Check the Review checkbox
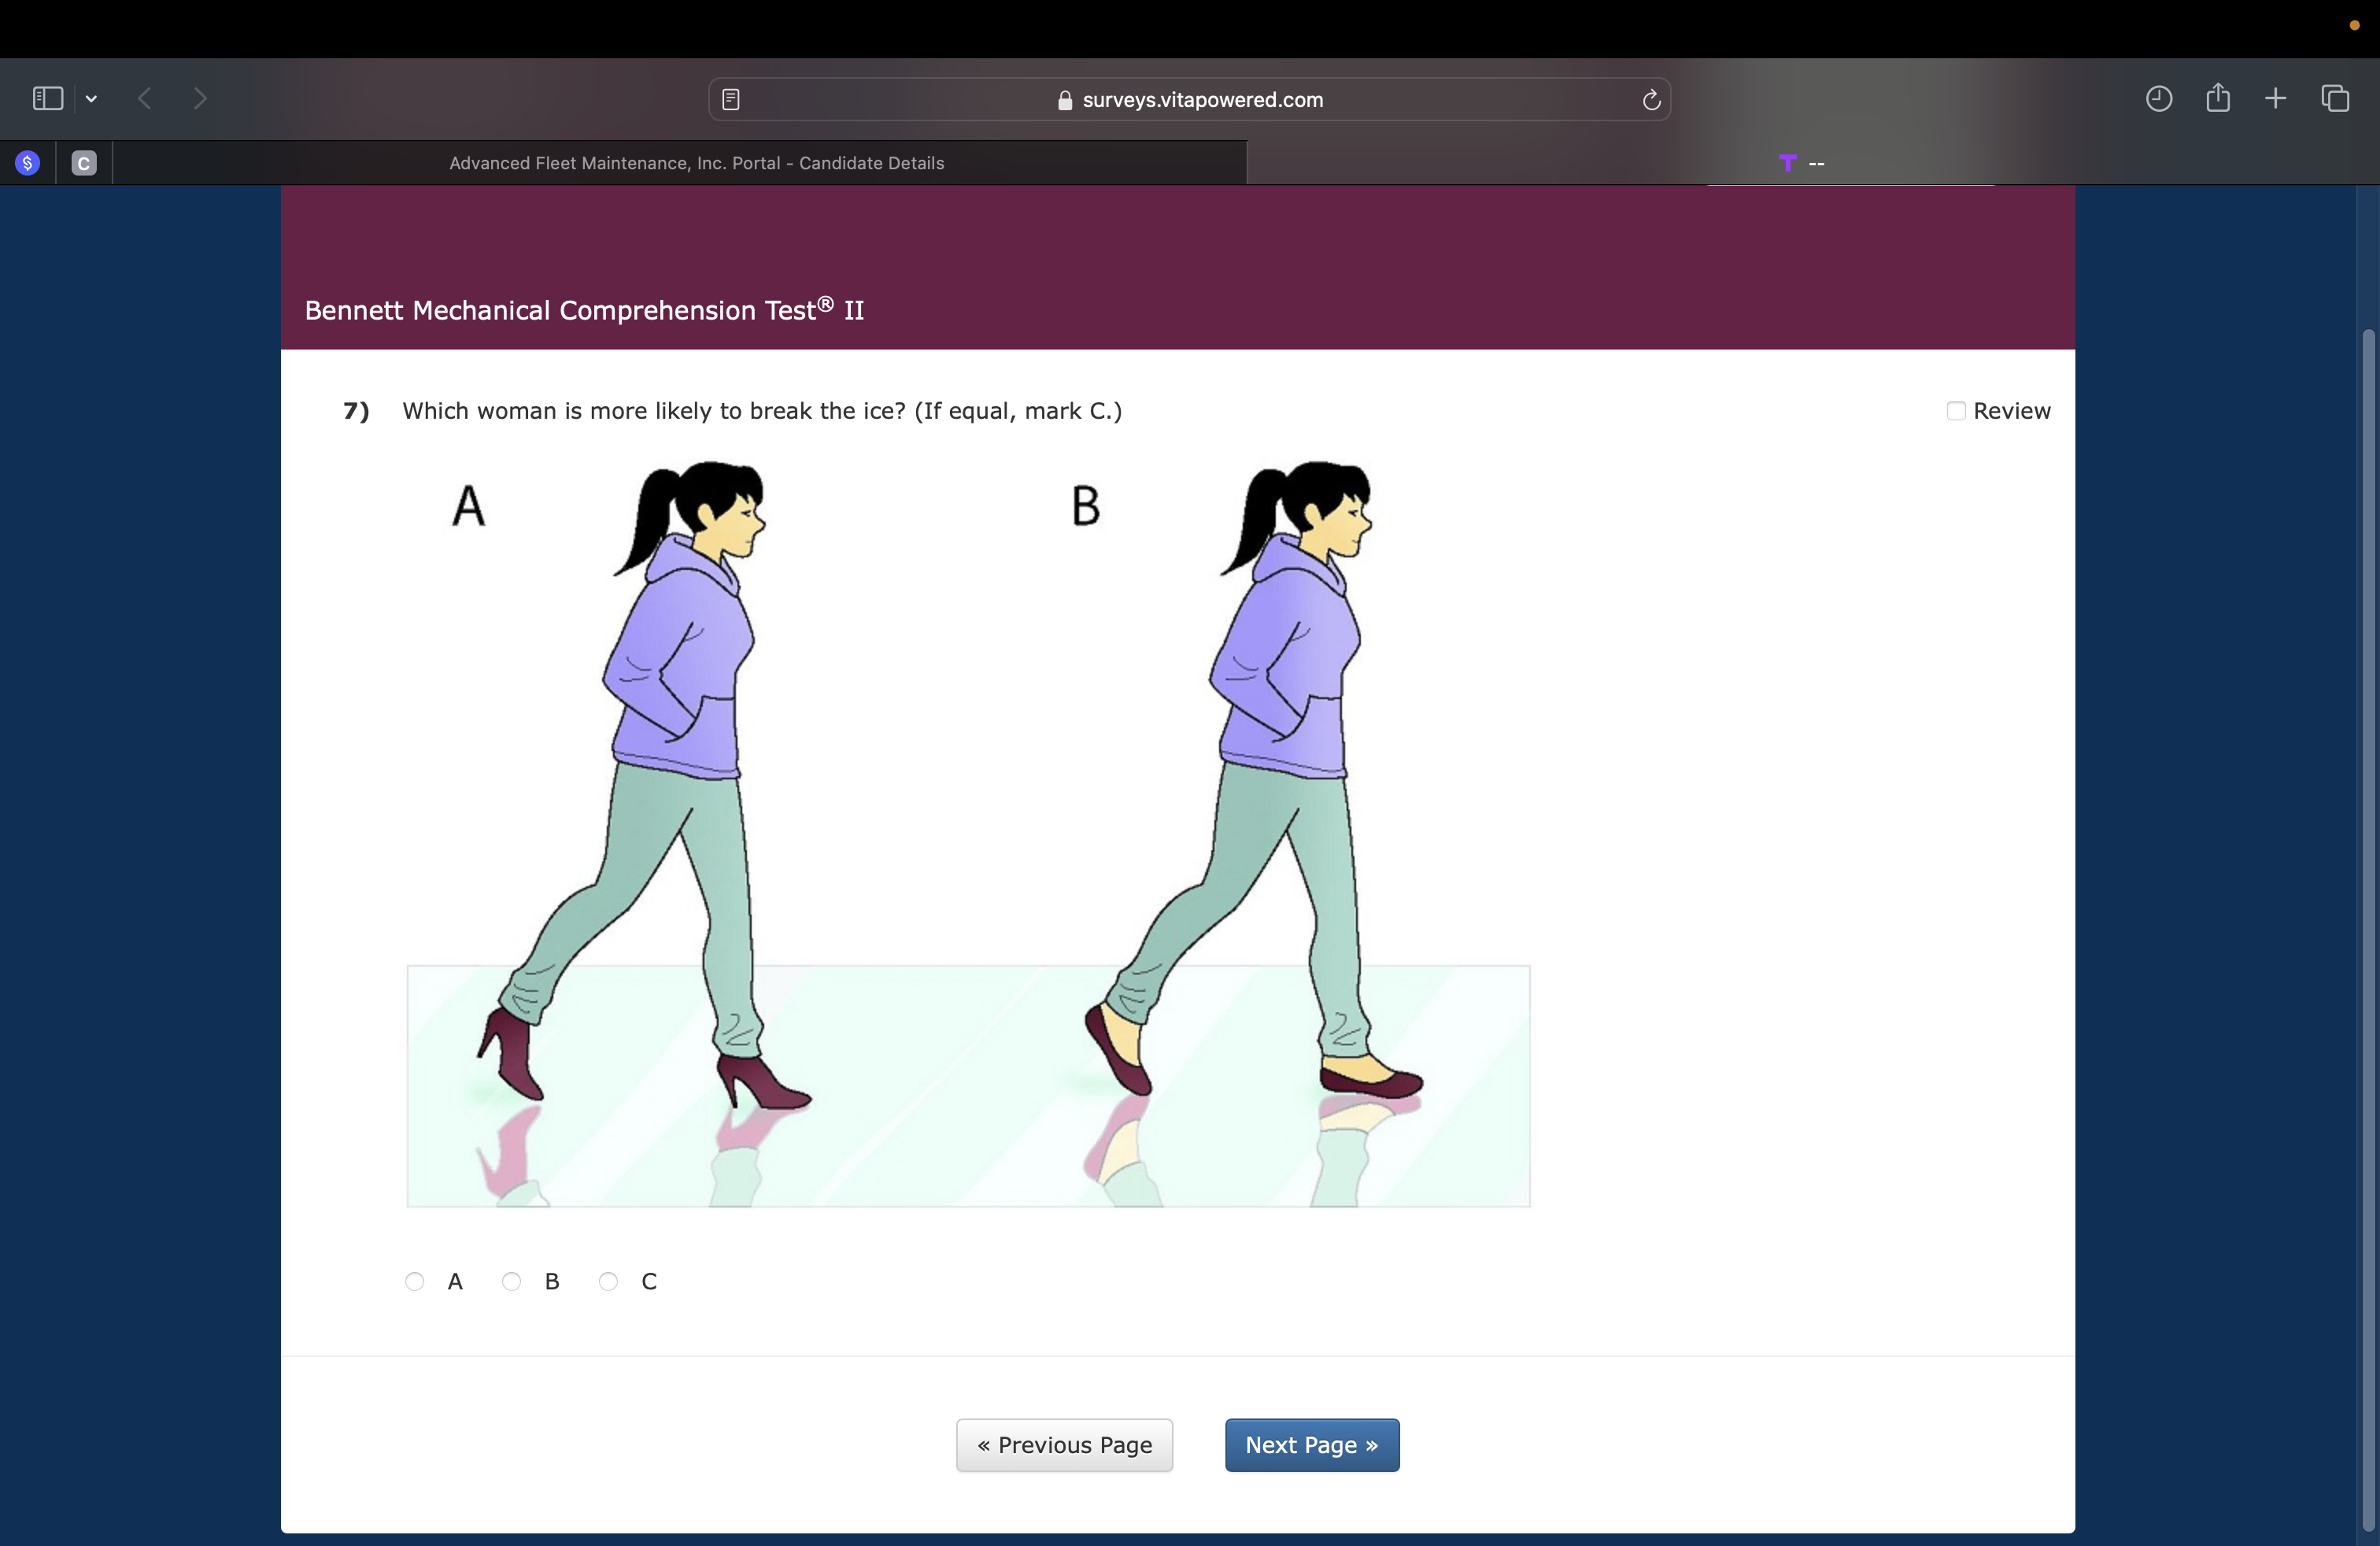 [x=1956, y=411]
